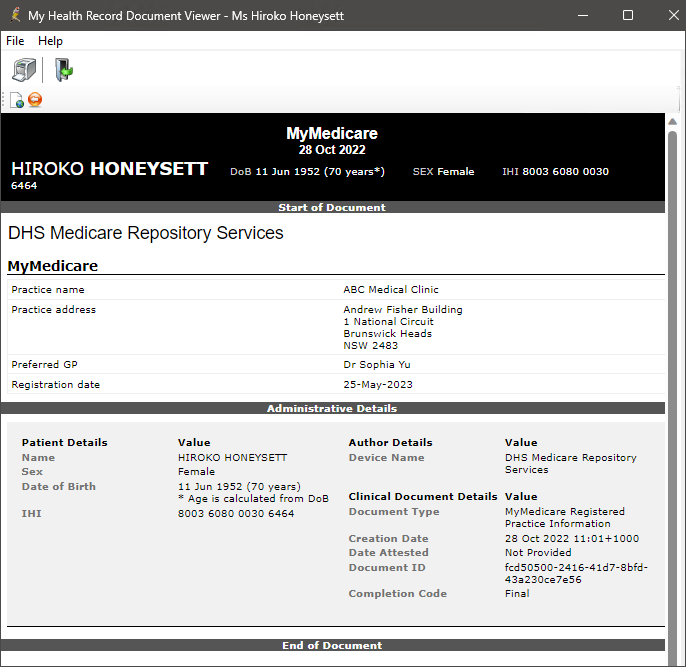This screenshot has height=667, width=686.
Task: Click the MyMedicare section heading
Action: [53, 266]
